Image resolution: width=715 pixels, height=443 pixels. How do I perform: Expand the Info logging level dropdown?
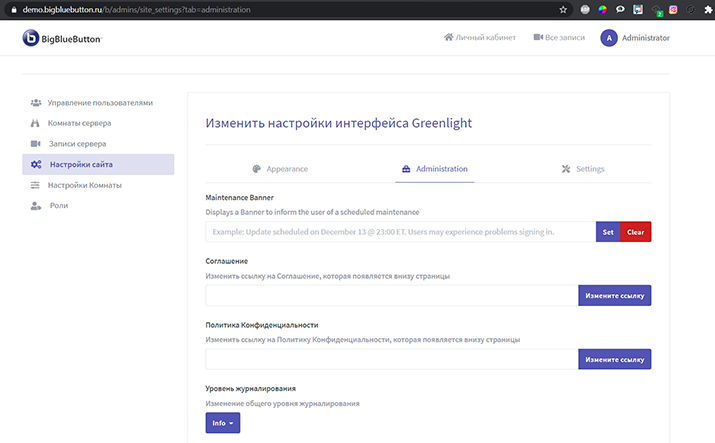click(x=223, y=423)
